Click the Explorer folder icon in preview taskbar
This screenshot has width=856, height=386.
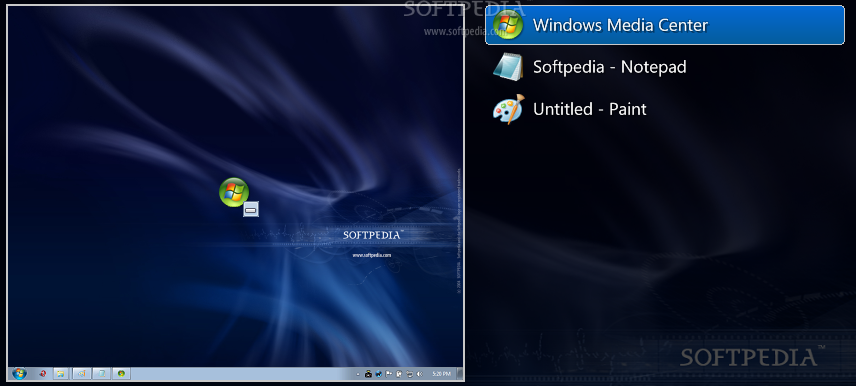(x=61, y=374)
